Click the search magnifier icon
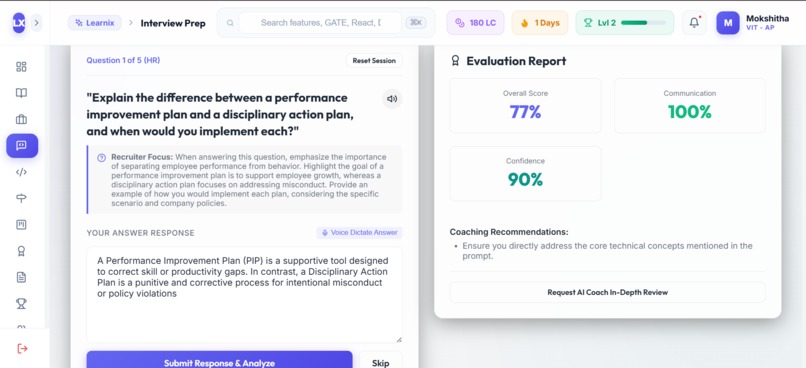The image size is (806, 368). coord(230,23)
